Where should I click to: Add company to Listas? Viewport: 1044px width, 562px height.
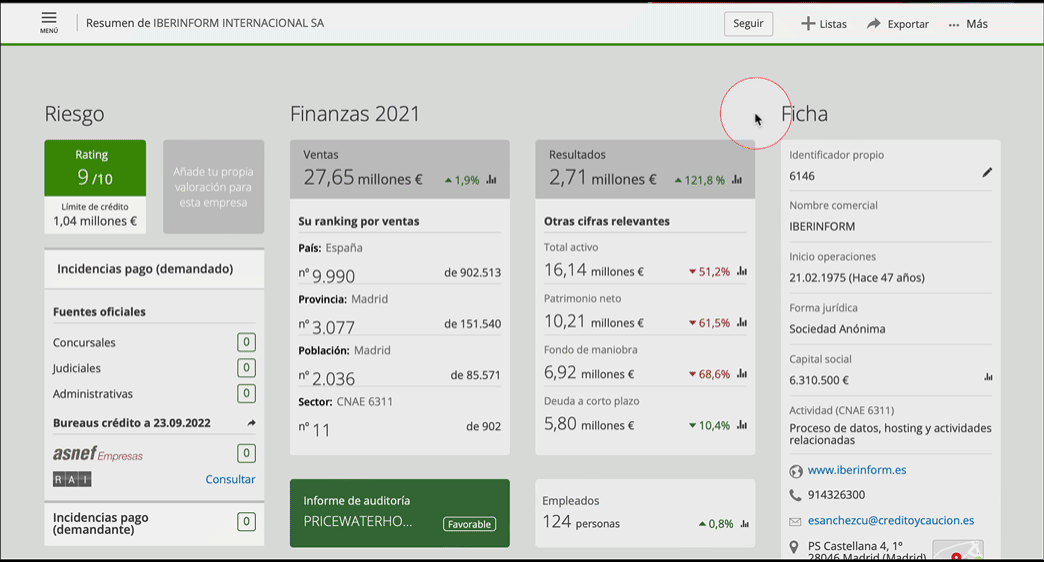(824, 23)
